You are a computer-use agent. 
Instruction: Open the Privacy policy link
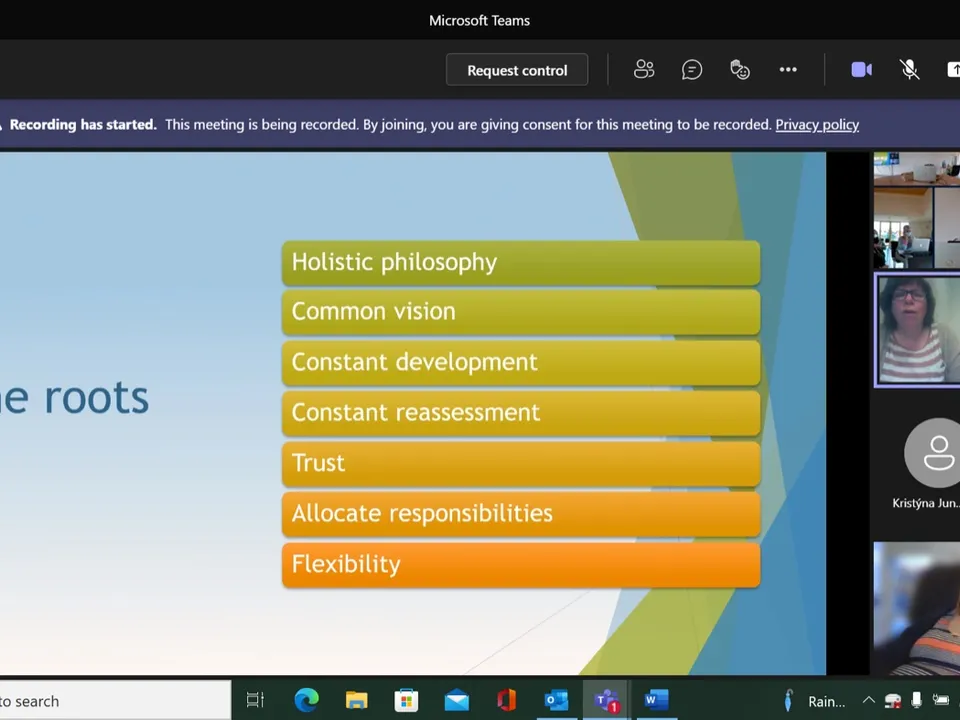[x=817, y=124]
